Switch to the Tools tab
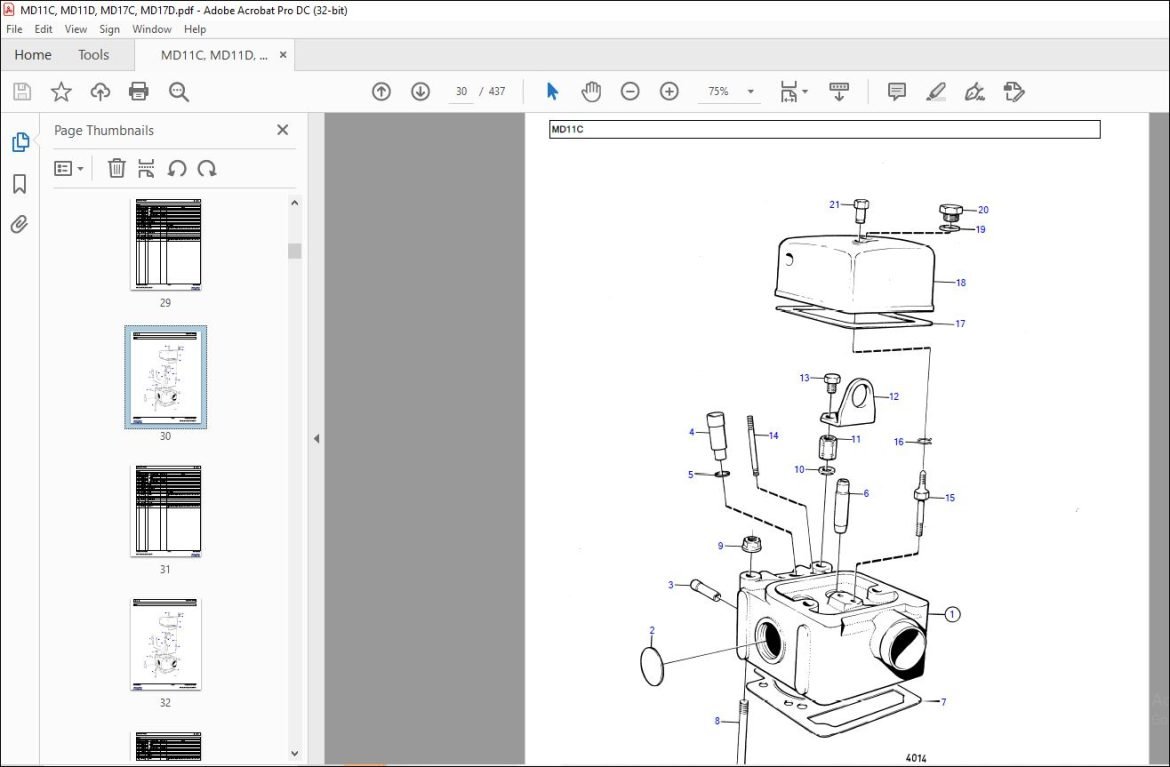 [93, 55]
